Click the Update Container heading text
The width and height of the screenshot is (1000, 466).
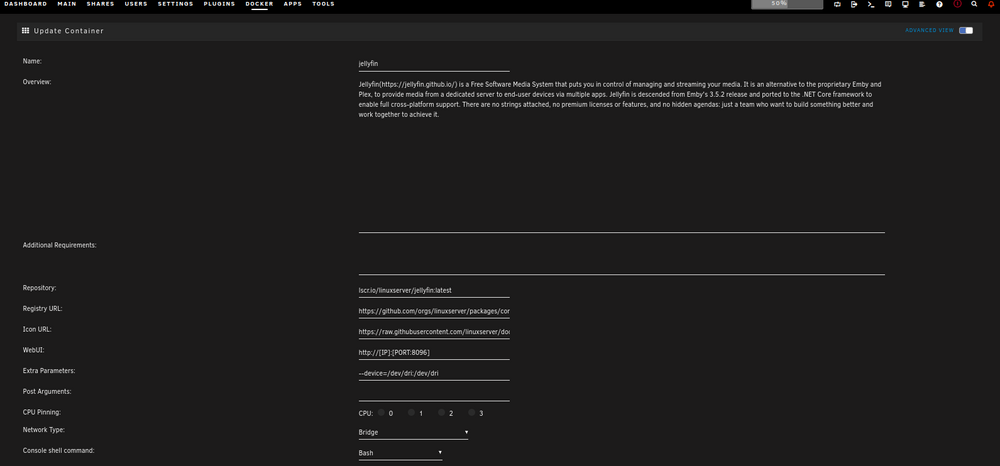[68, 31]
